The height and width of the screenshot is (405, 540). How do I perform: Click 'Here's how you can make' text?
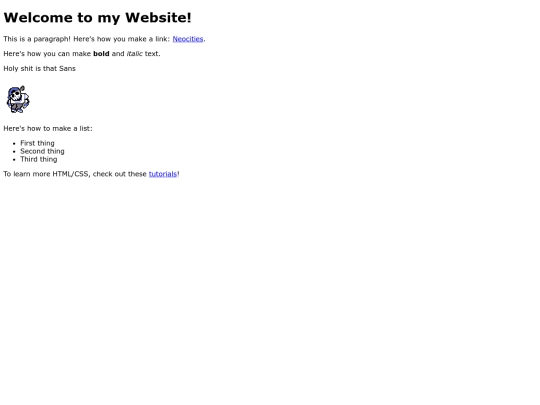click(47, 54)
